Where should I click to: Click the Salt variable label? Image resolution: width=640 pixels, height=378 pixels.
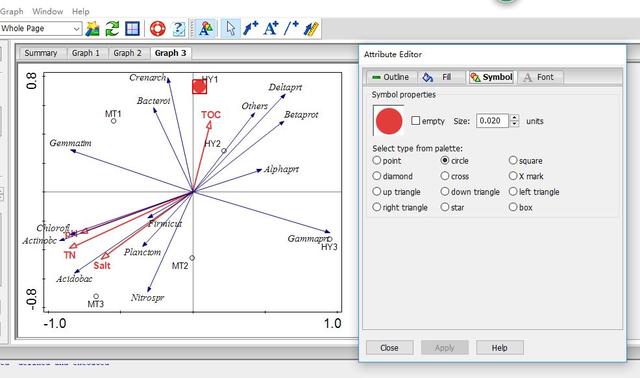point(102,266)
